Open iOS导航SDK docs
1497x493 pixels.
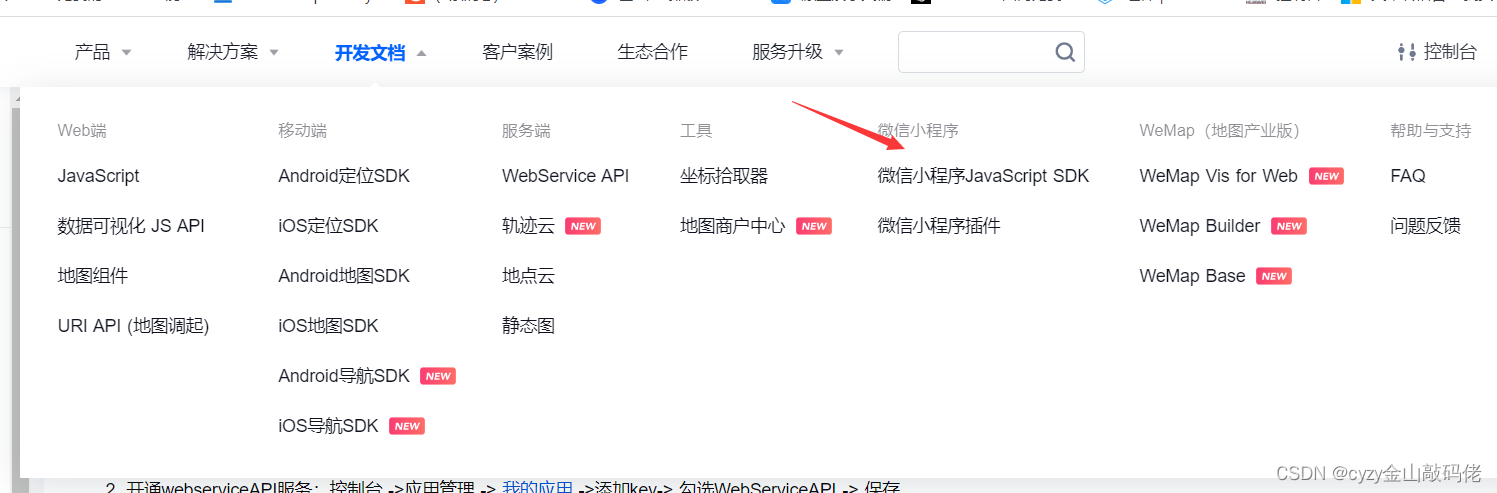[x=329, y=426]
